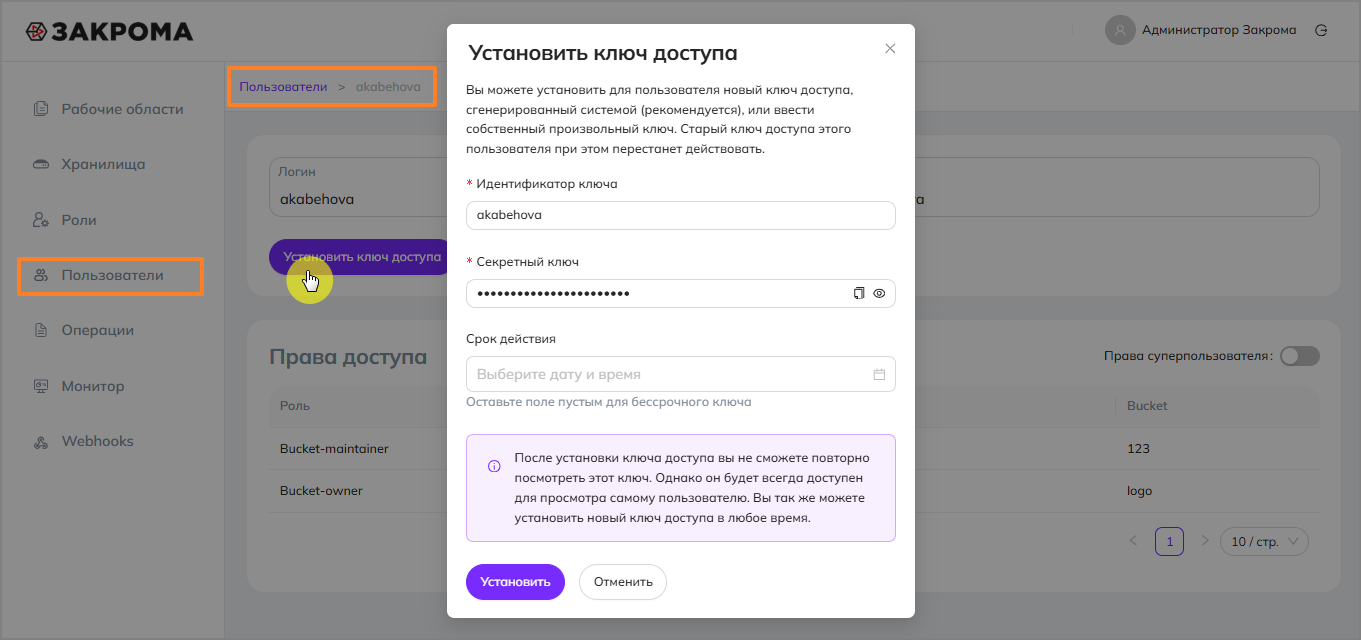This screenshot has height=640, width=1361.
Task: Open calendar icon in expiry field
Action: point(880,375)
